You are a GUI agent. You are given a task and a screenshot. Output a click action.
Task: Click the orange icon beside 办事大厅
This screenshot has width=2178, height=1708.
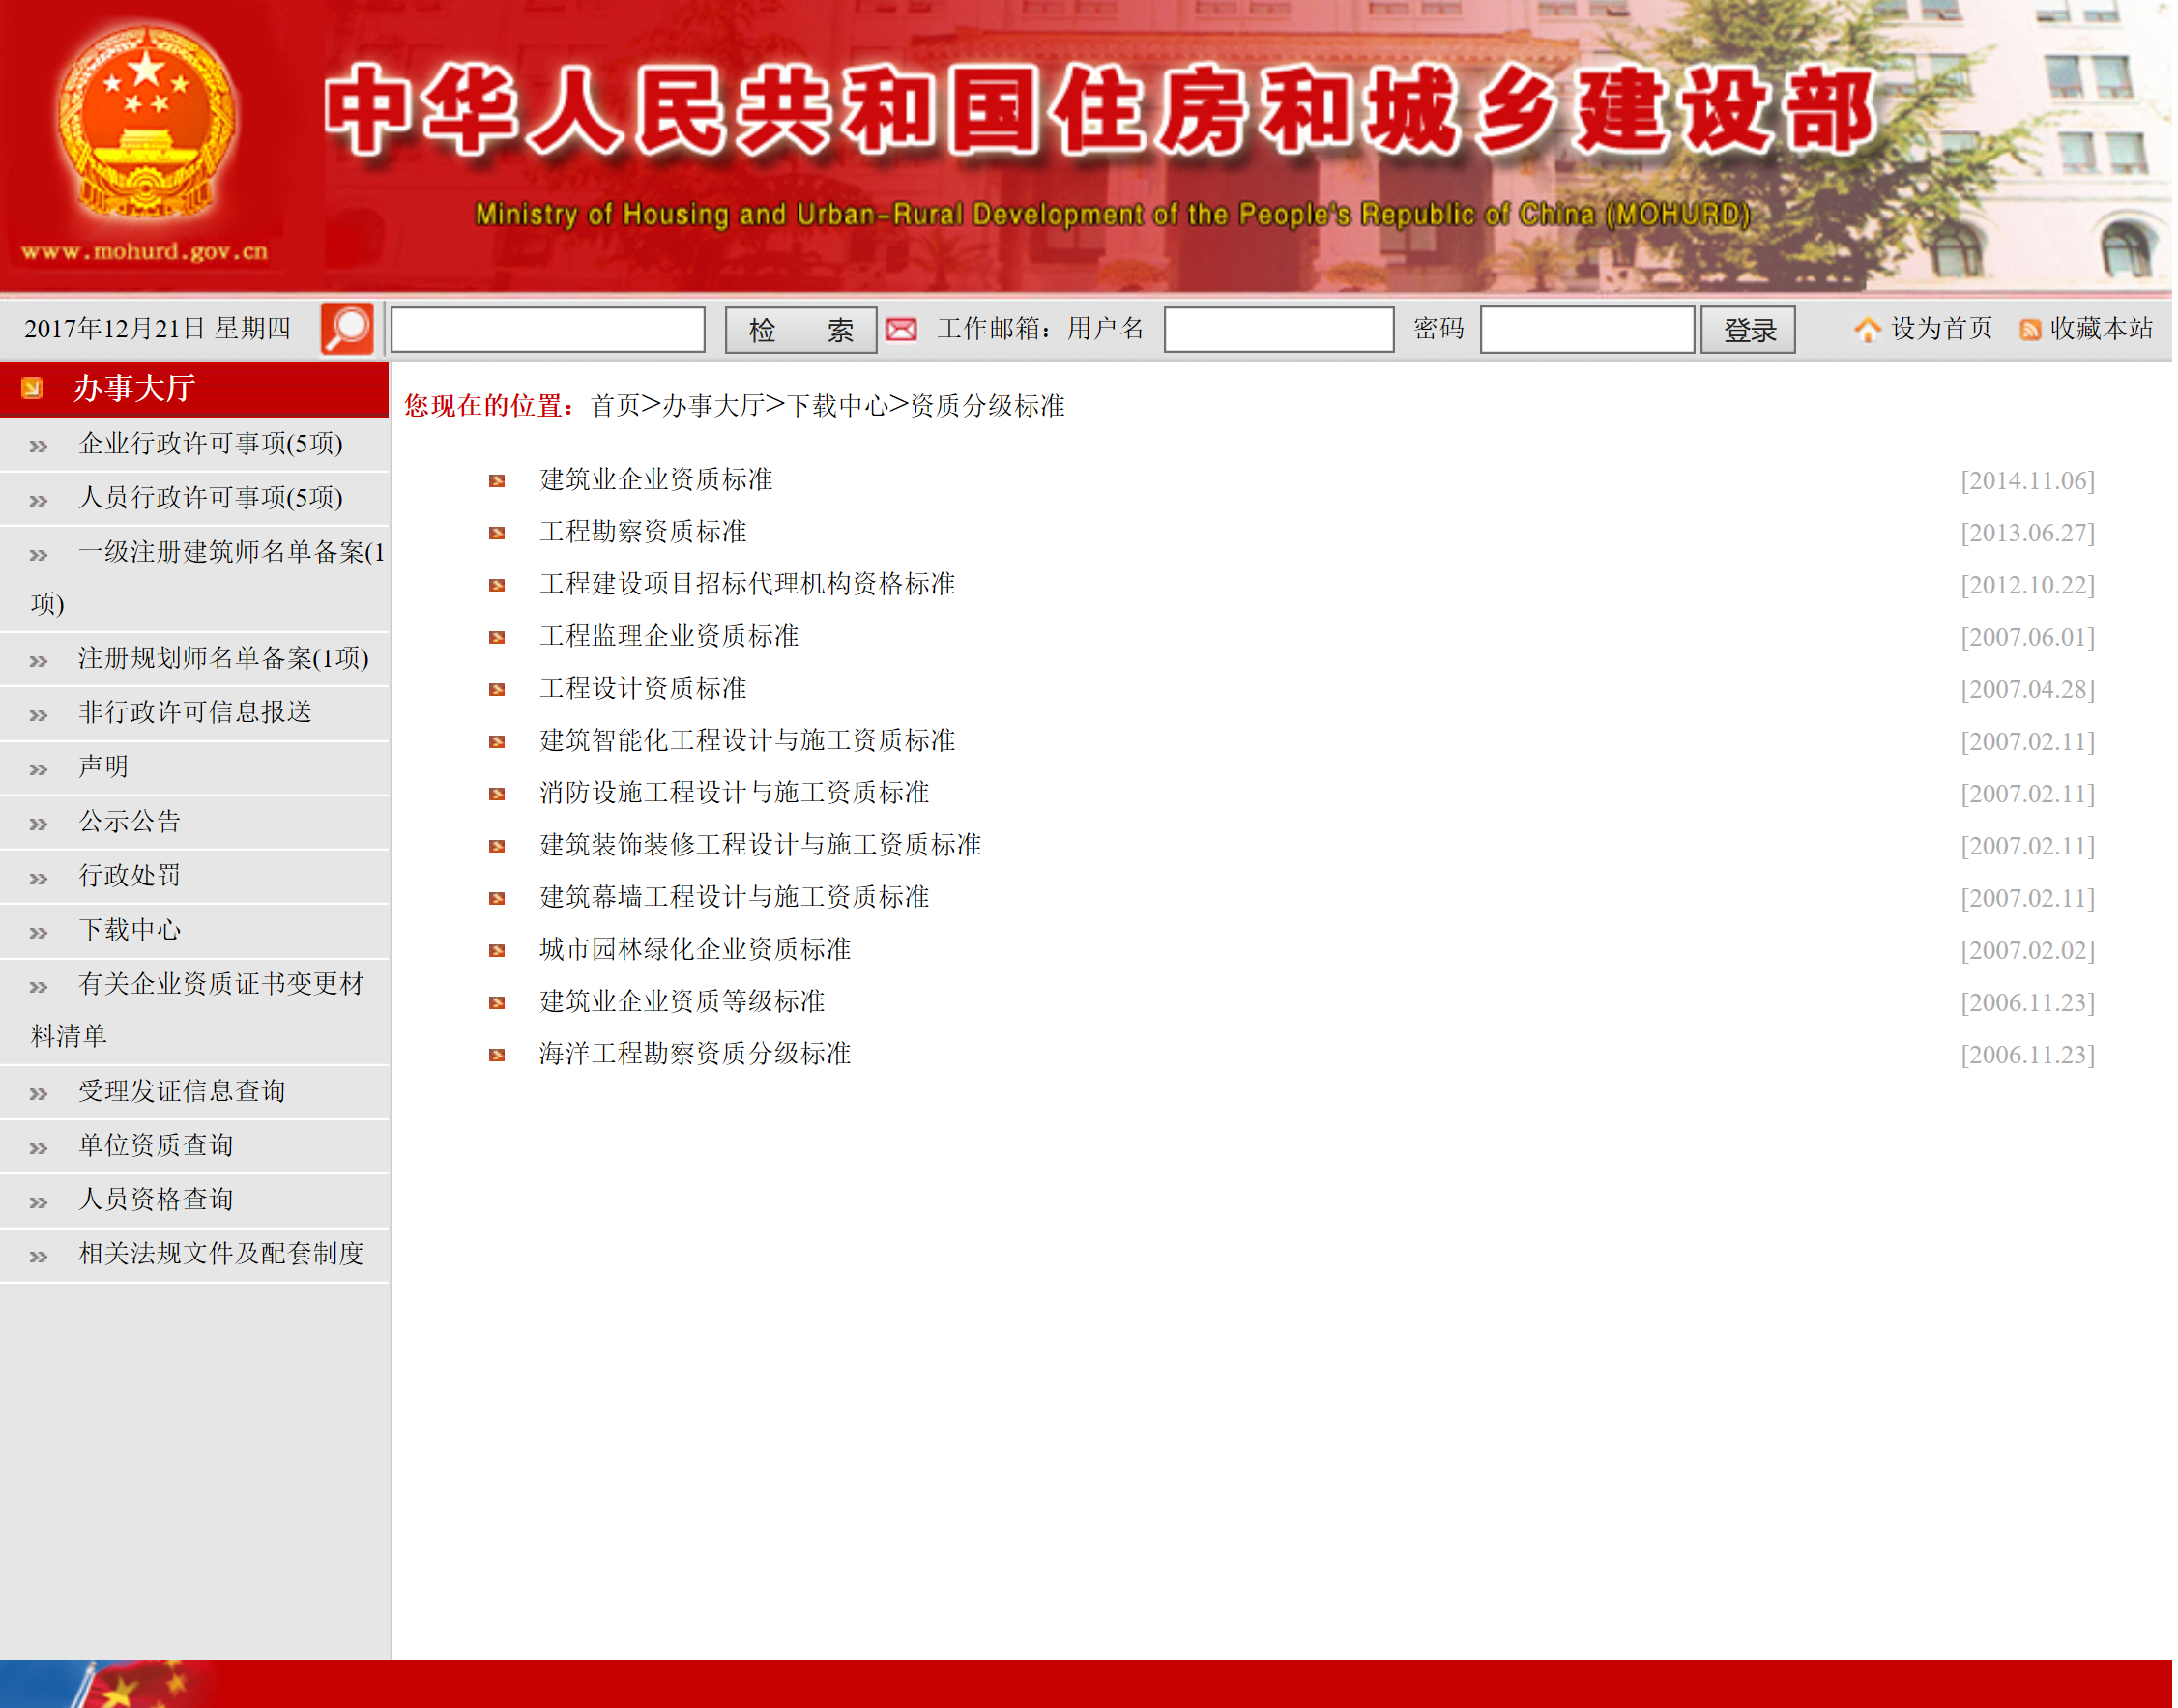(32, 388)
